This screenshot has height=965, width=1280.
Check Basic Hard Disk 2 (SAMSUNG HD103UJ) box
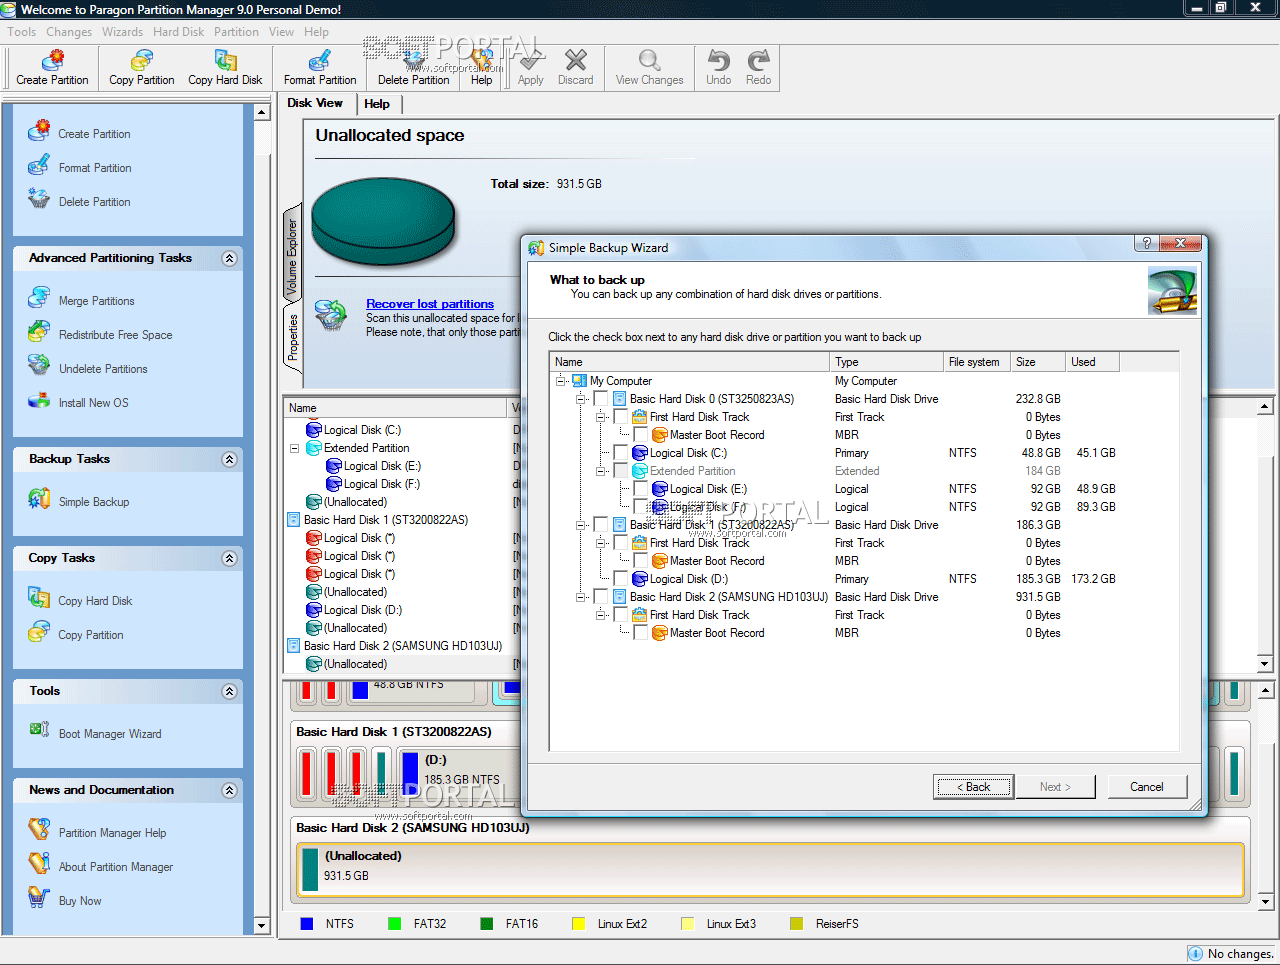point(601,597)
